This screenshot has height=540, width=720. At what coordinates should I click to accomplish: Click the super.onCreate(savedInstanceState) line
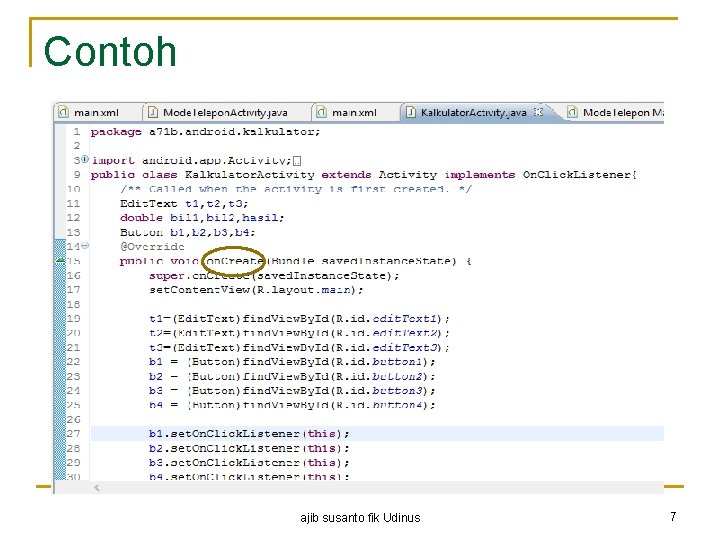tap(274, 276)
